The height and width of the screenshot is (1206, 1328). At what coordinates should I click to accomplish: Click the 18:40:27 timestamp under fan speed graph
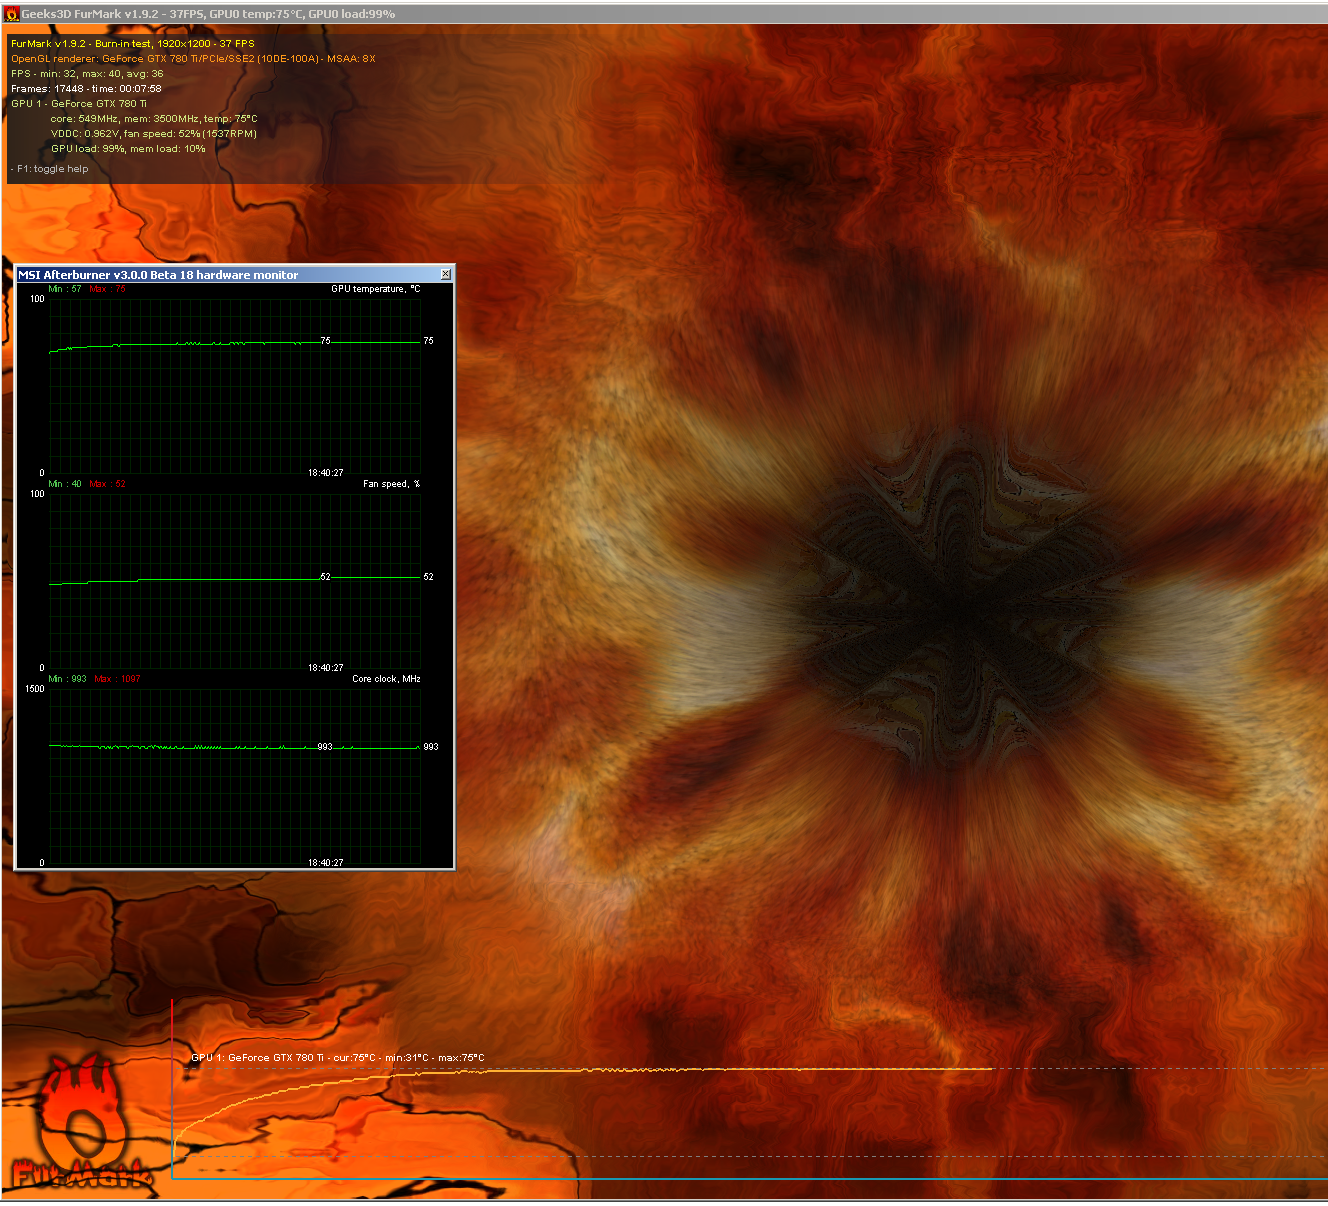click(x=325, y=668)
